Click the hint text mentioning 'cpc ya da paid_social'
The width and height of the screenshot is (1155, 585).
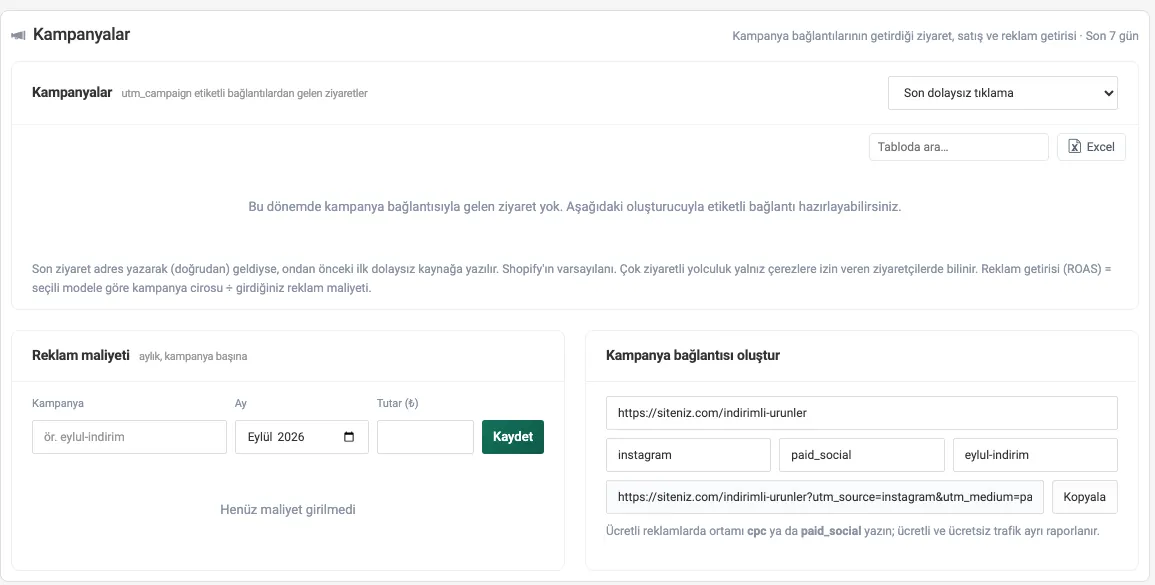[x=852, y=530]
